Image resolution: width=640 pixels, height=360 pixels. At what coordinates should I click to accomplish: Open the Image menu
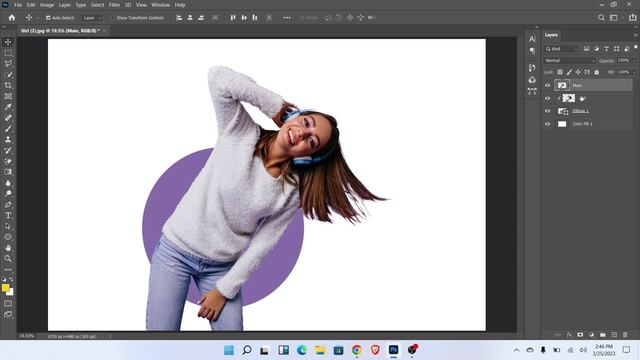tap(47, 5)
